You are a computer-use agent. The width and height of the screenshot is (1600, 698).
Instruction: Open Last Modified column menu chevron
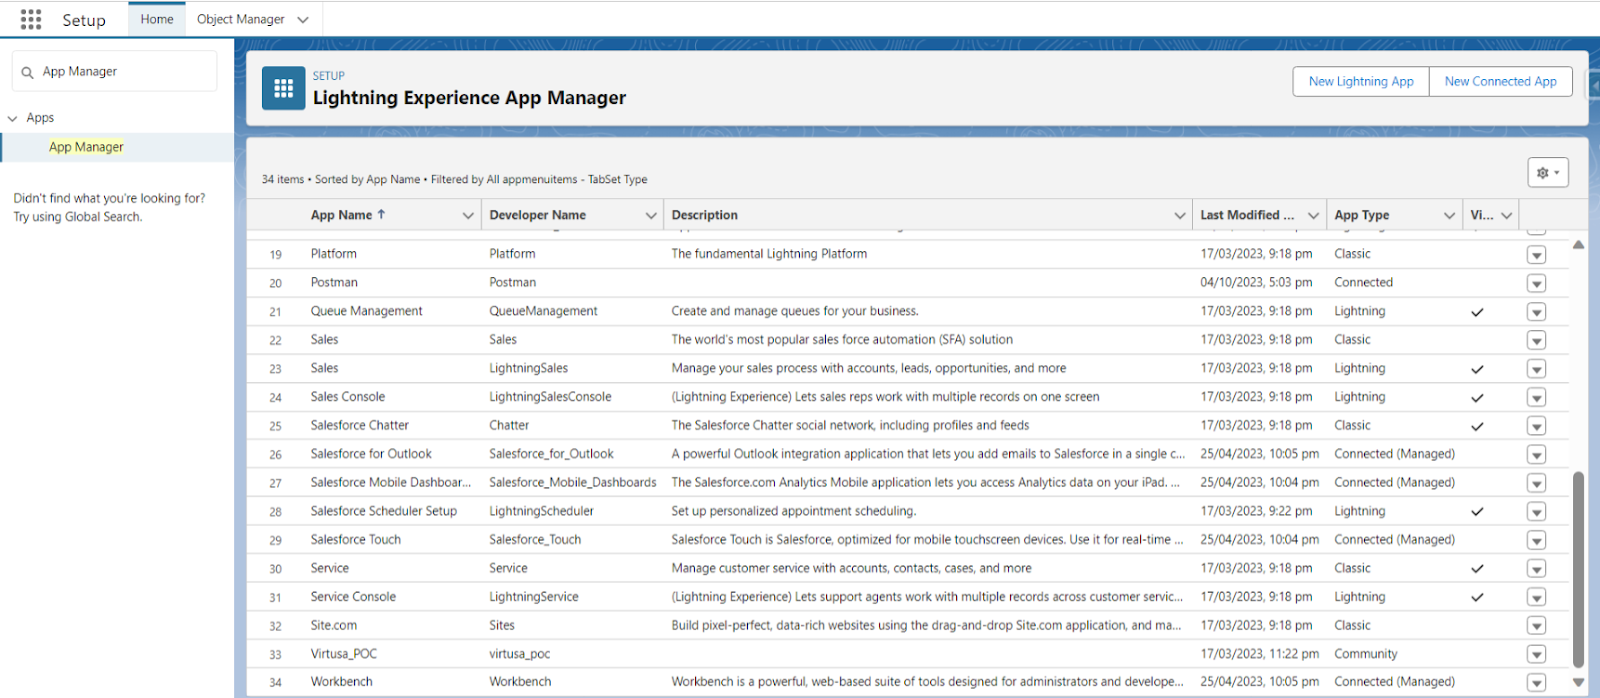1313,215
